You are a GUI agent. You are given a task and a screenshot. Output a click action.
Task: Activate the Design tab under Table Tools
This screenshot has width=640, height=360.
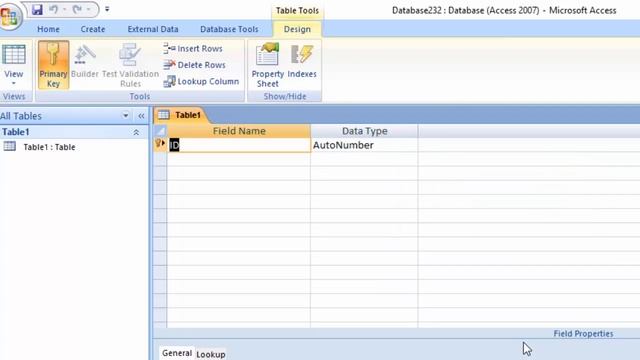click(x=297, y=29)
